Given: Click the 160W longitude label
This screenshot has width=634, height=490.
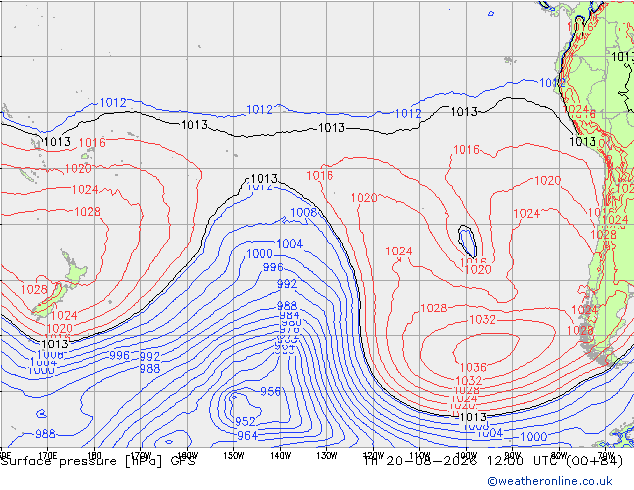Looking at the screenshot, I should click(188, 455).
